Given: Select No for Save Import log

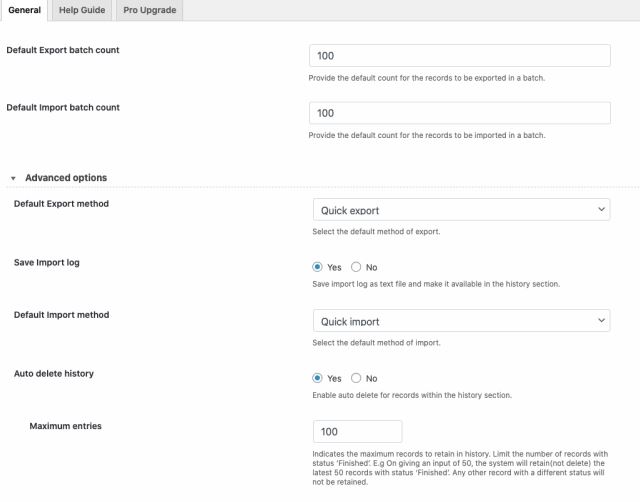Looking at the screenshot, I should point(356,267).
